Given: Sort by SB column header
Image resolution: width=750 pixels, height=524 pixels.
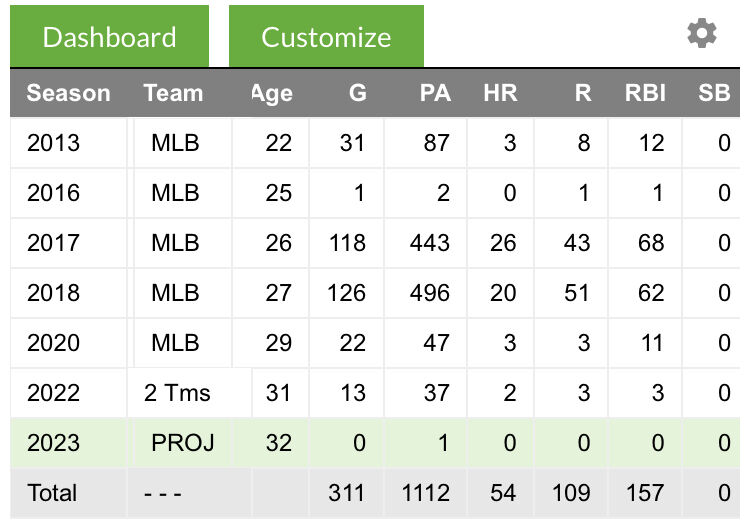Looking at the screenshot, I should 713,93.
